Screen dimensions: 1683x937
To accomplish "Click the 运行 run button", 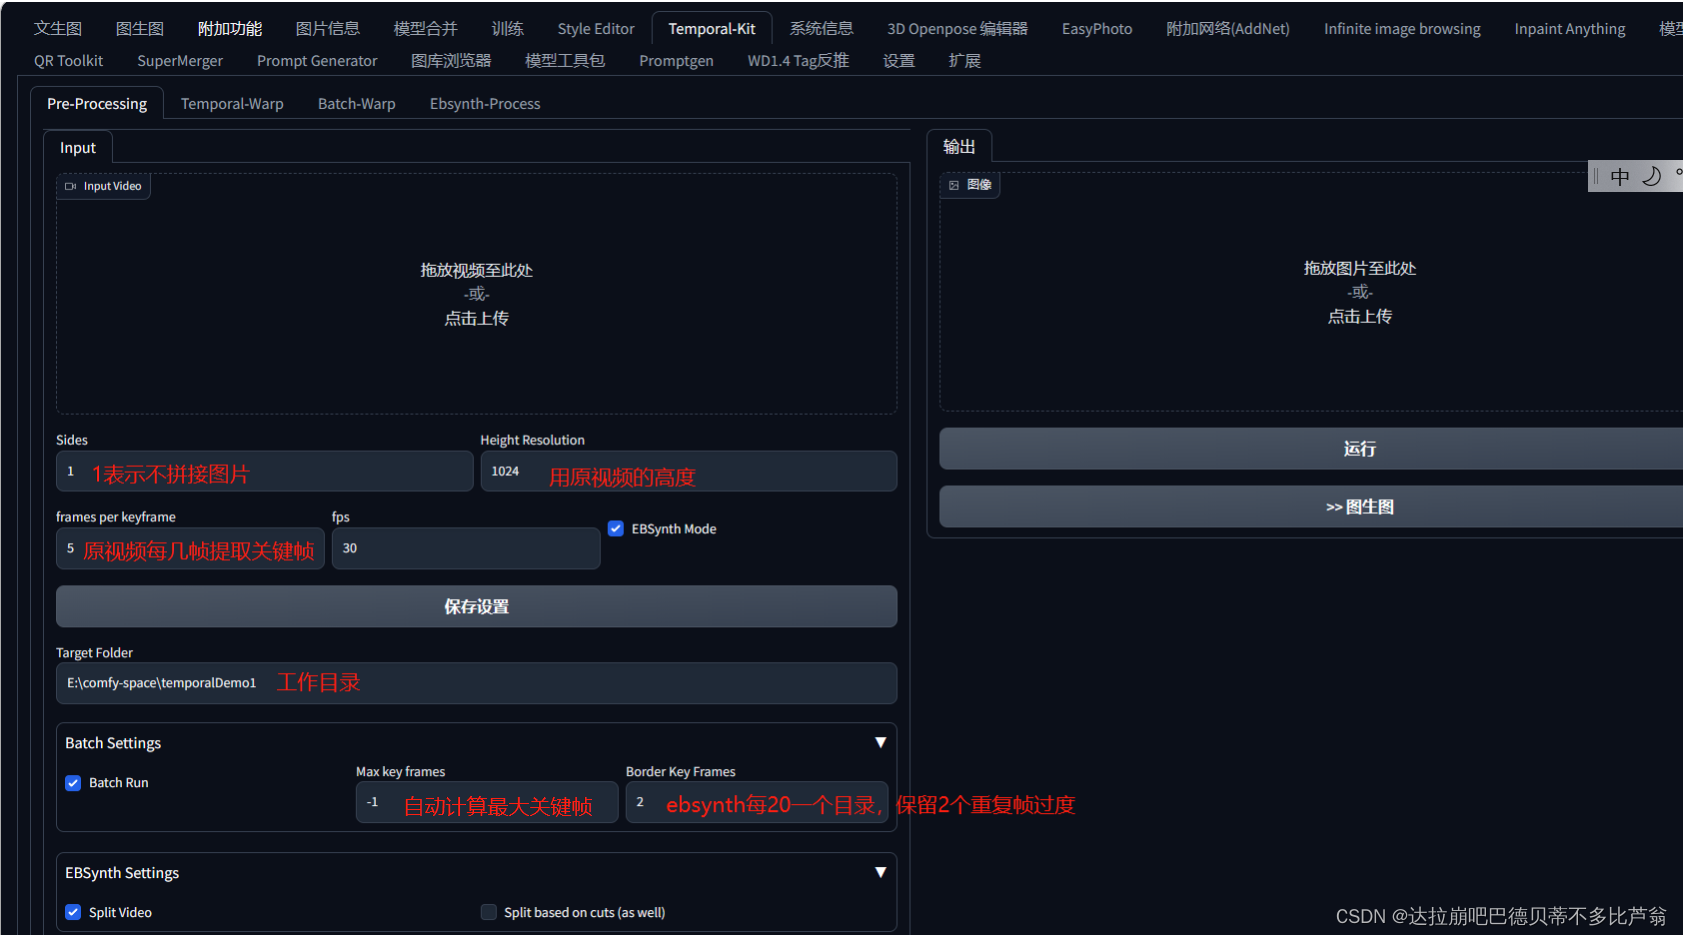I will coord(1359,448).
